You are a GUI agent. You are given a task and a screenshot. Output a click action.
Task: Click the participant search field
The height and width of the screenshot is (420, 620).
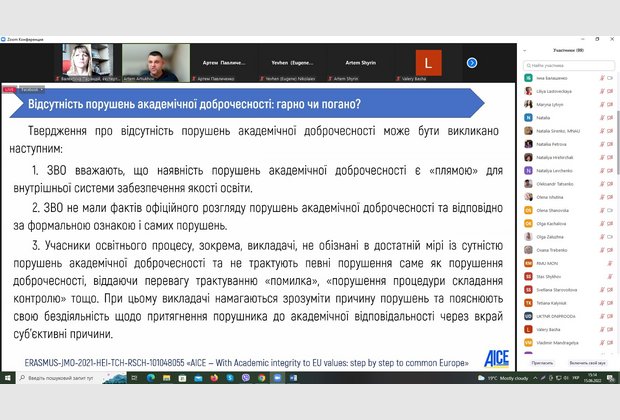(x=569, y=65)
